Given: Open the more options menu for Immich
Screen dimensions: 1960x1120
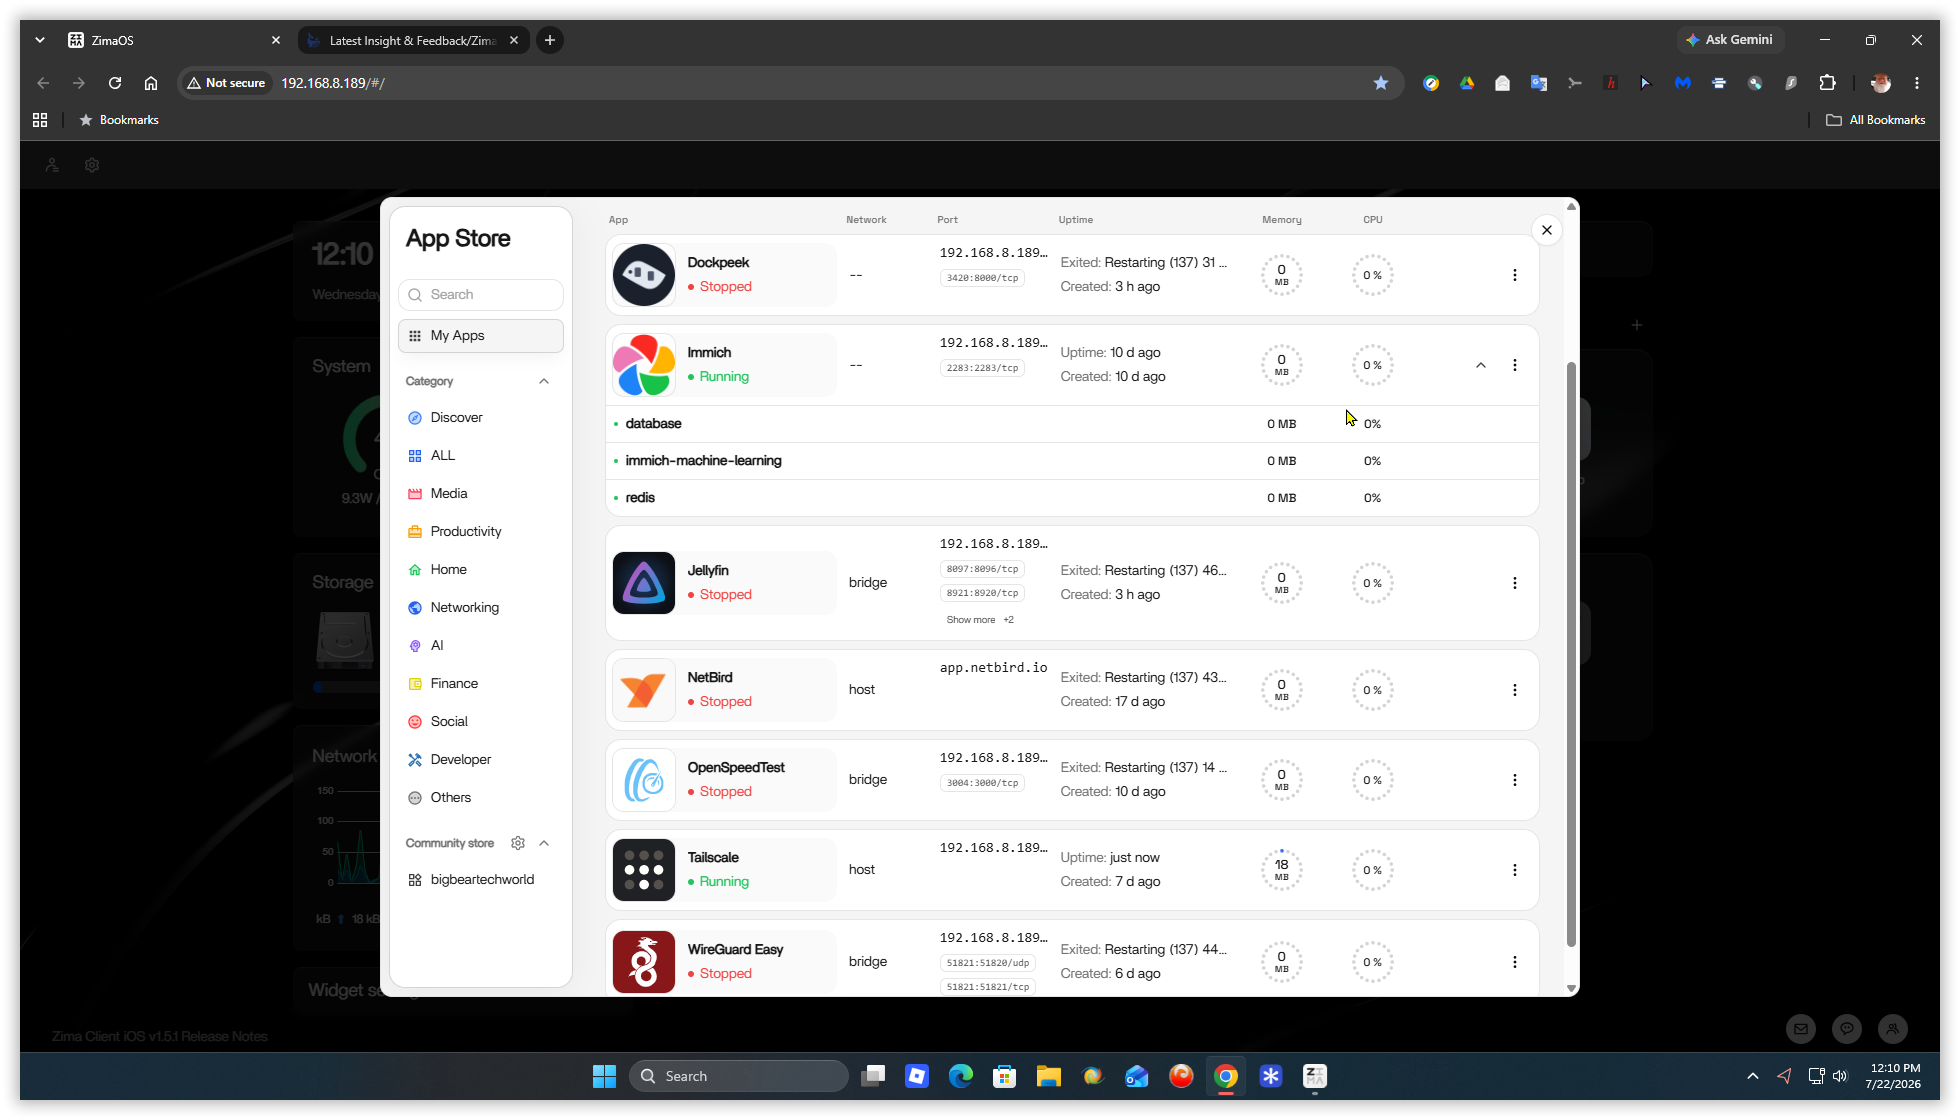Looking at the screenshot, I should [x=1514, y=365].
